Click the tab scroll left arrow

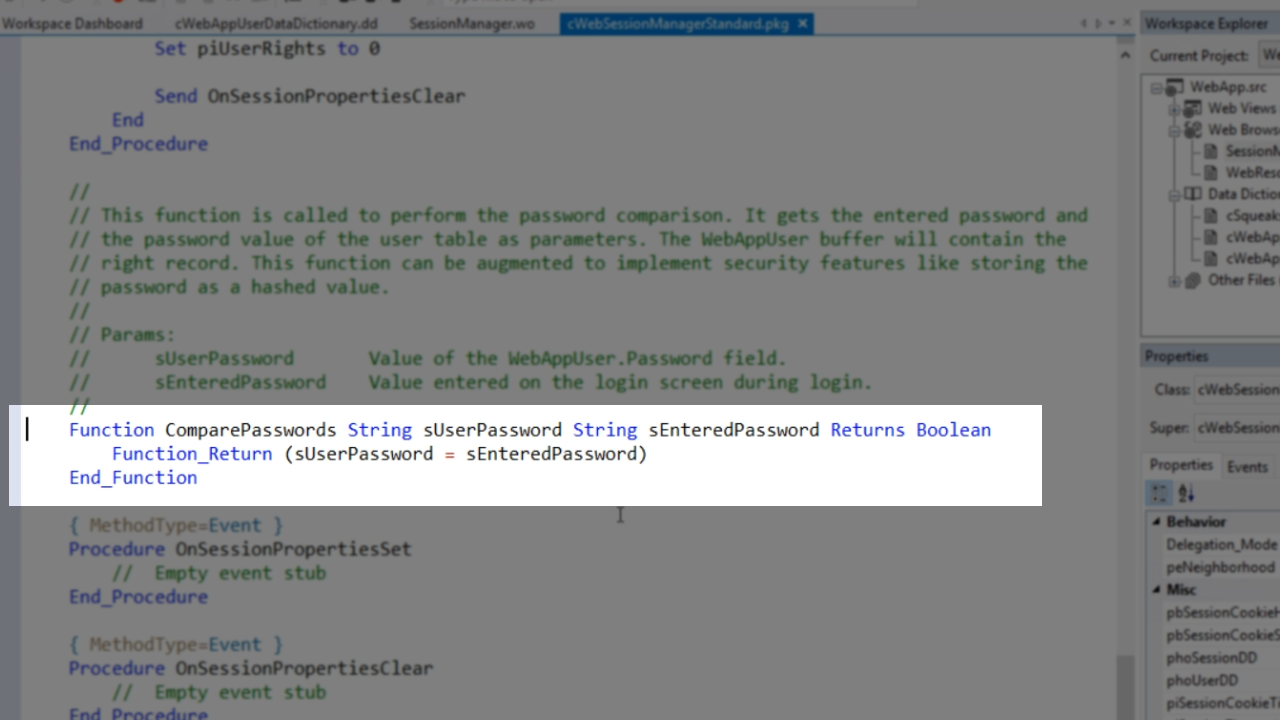tap(1084, 23)
